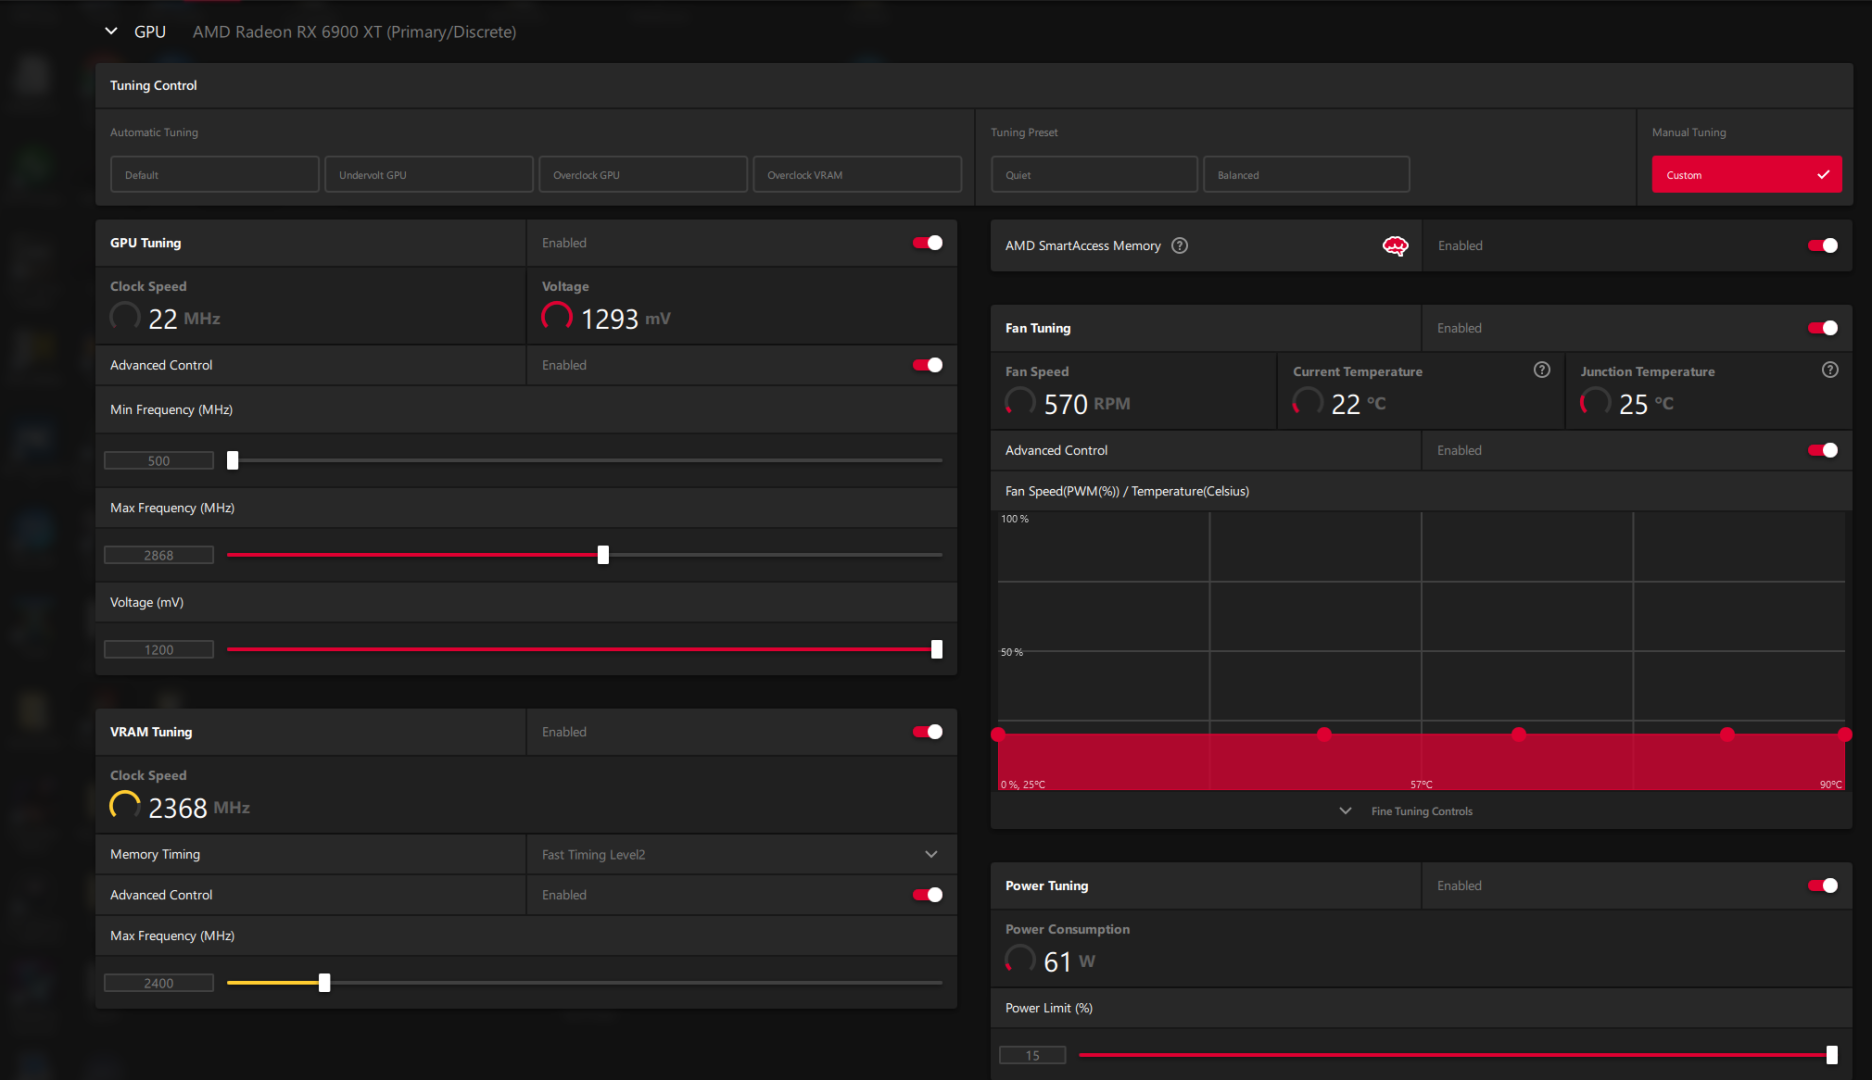Click the "61 W" power consumption reading
This screenshot has width=1872, height=1080.
pyautogui.click(x=1069, y=962)
